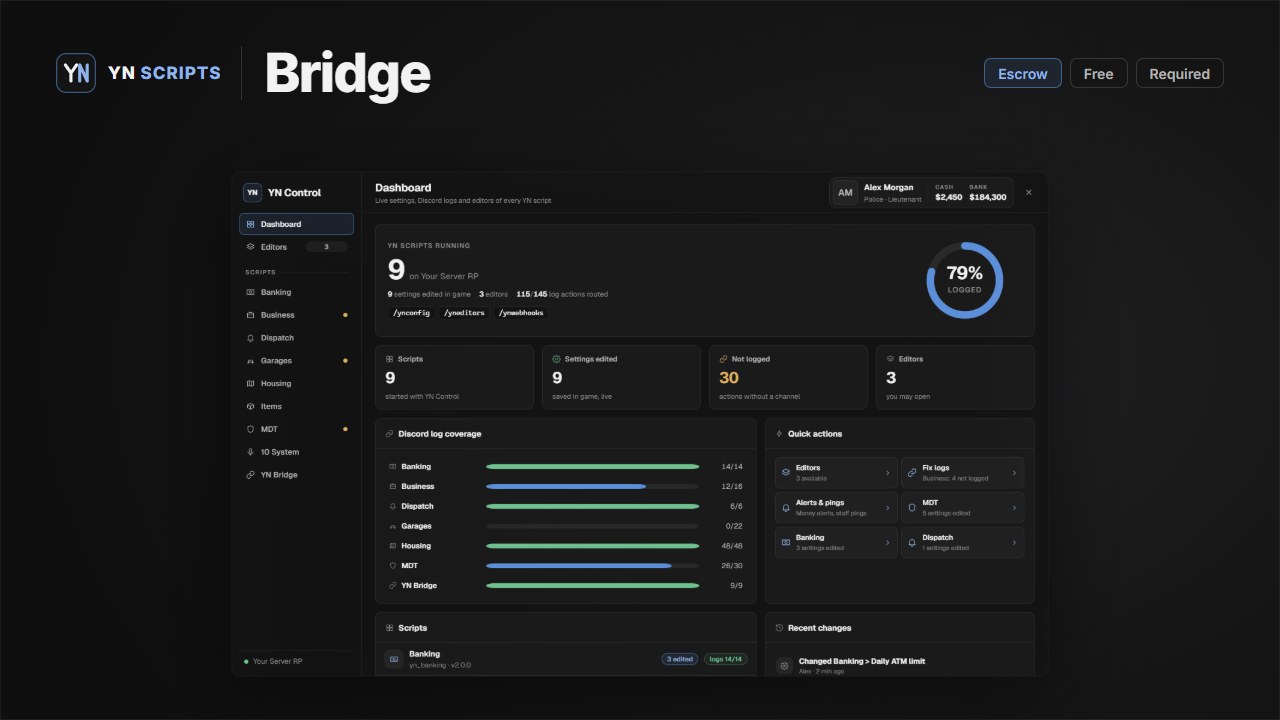Click the Editors layers icon in sidebar
The image size is (1280, 720).
coord(250,247)
